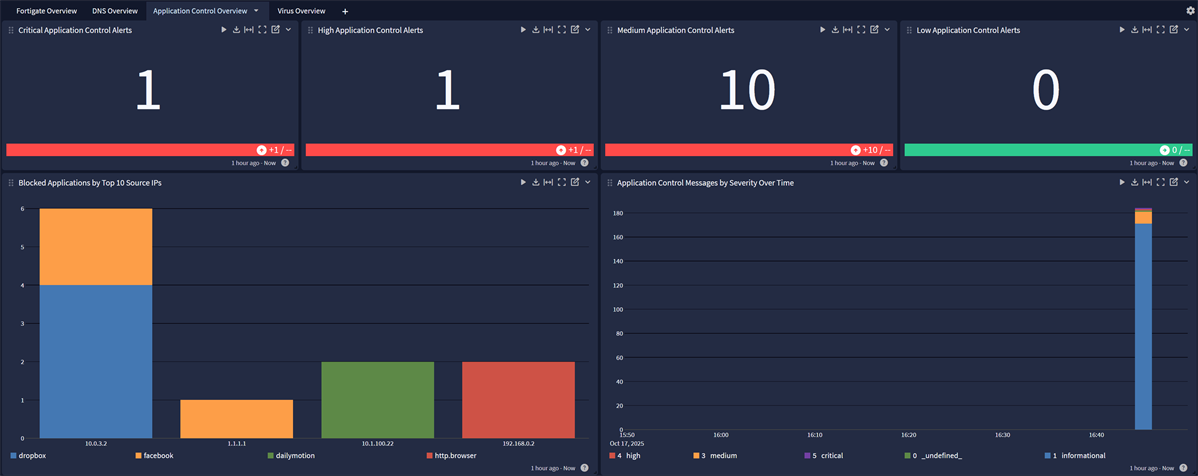Click the orange facebook legend color swatch
The height and width of the screenshot is (476, 1198).
pos(139,456)
